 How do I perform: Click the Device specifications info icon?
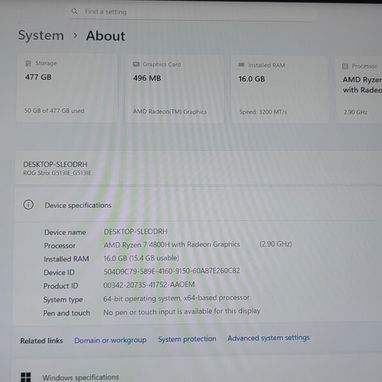tap(28, 205)
